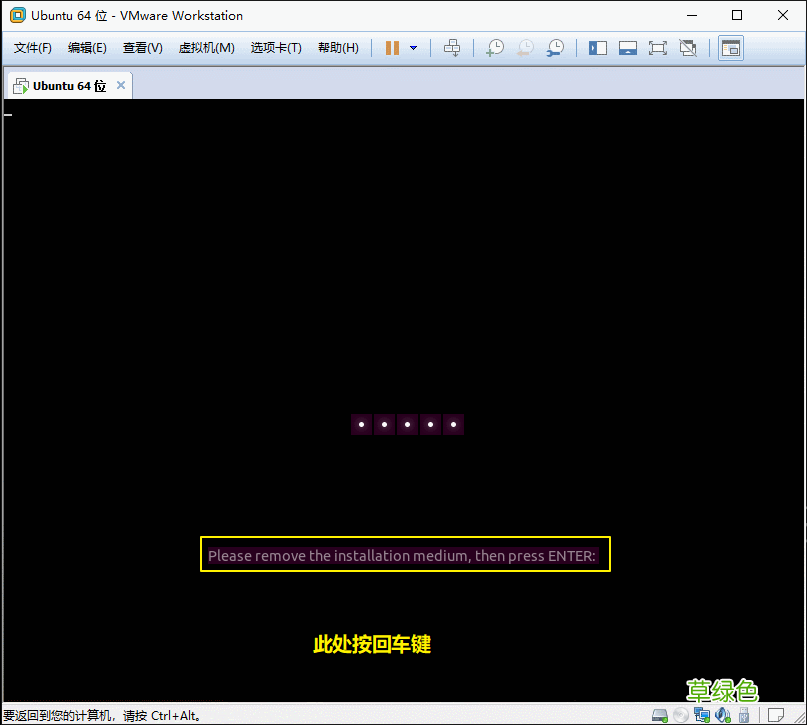Maximize the VMware Workstation window

[x=737, y=15]
